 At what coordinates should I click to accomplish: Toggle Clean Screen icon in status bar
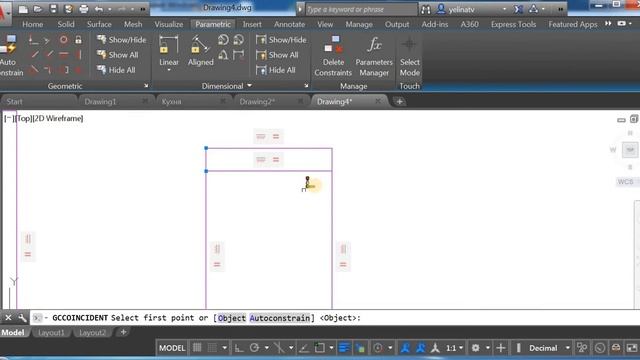click(x=632, y=348)
